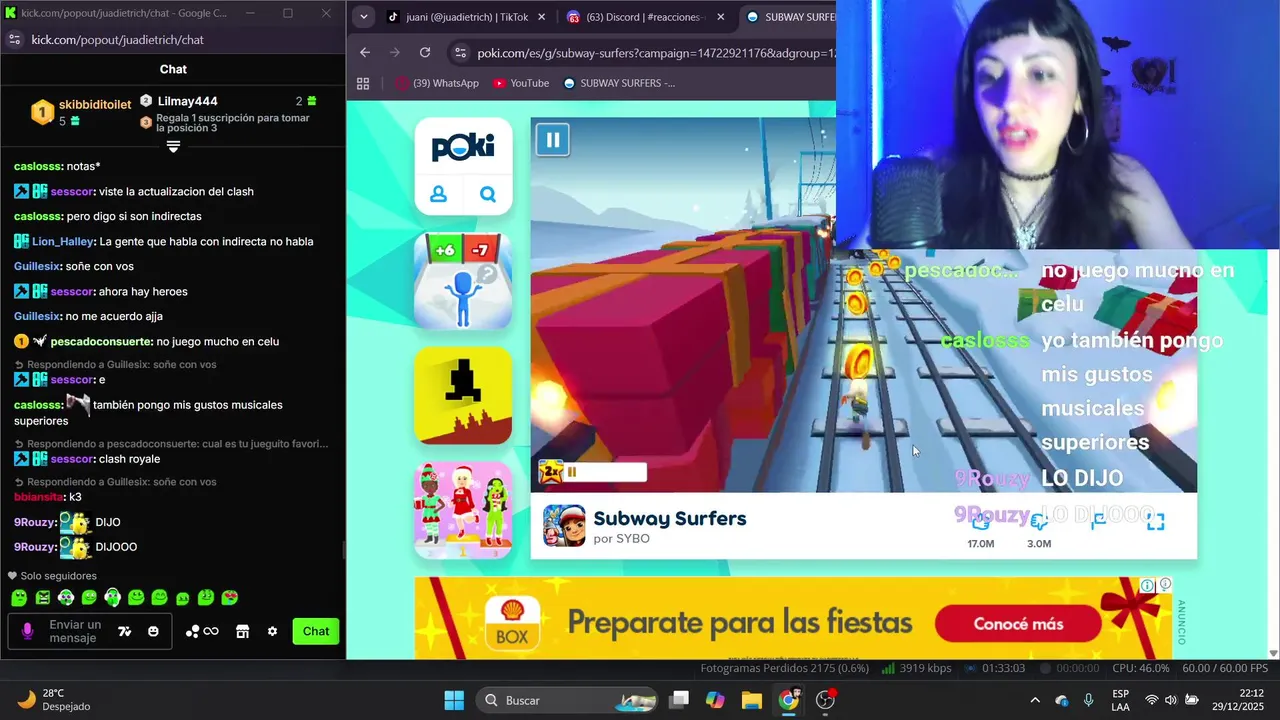The width and height of the screenshot is (1280, 720).
Task: Open Poki user profile icon
Action: [438, 194]
